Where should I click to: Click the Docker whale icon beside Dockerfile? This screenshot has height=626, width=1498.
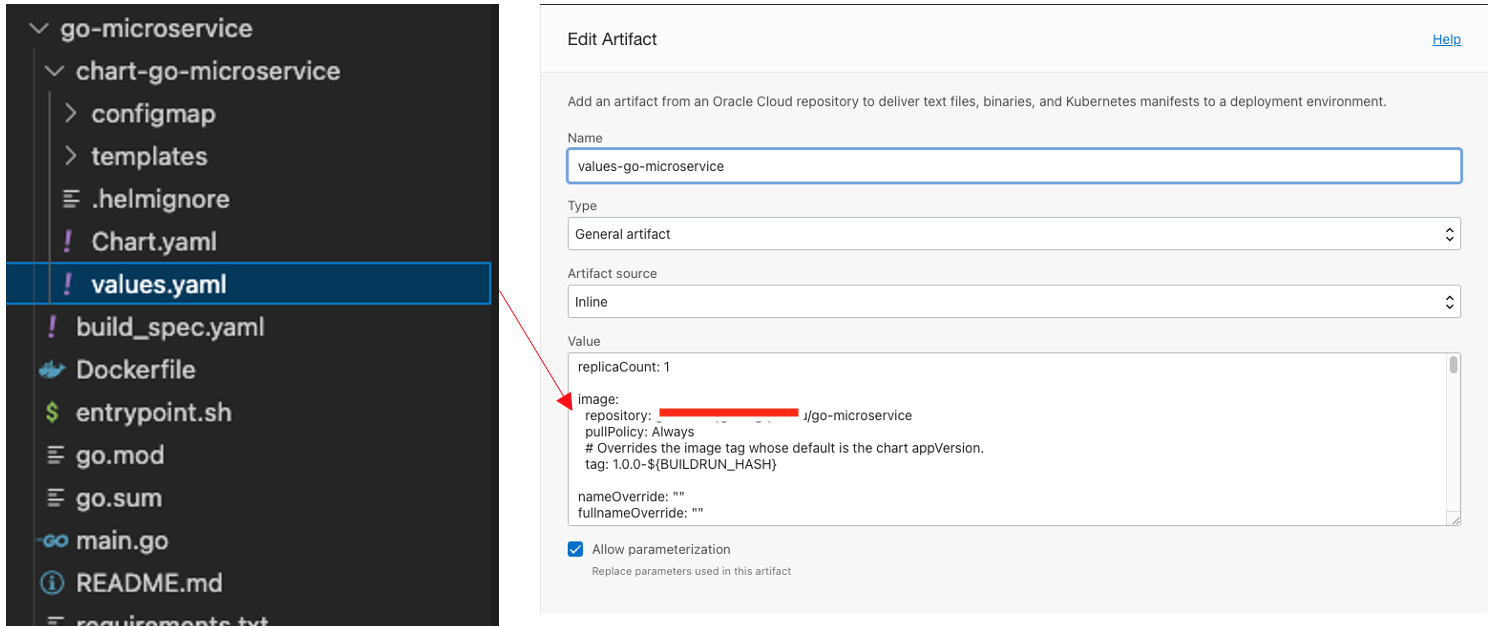tap(52, 370)
